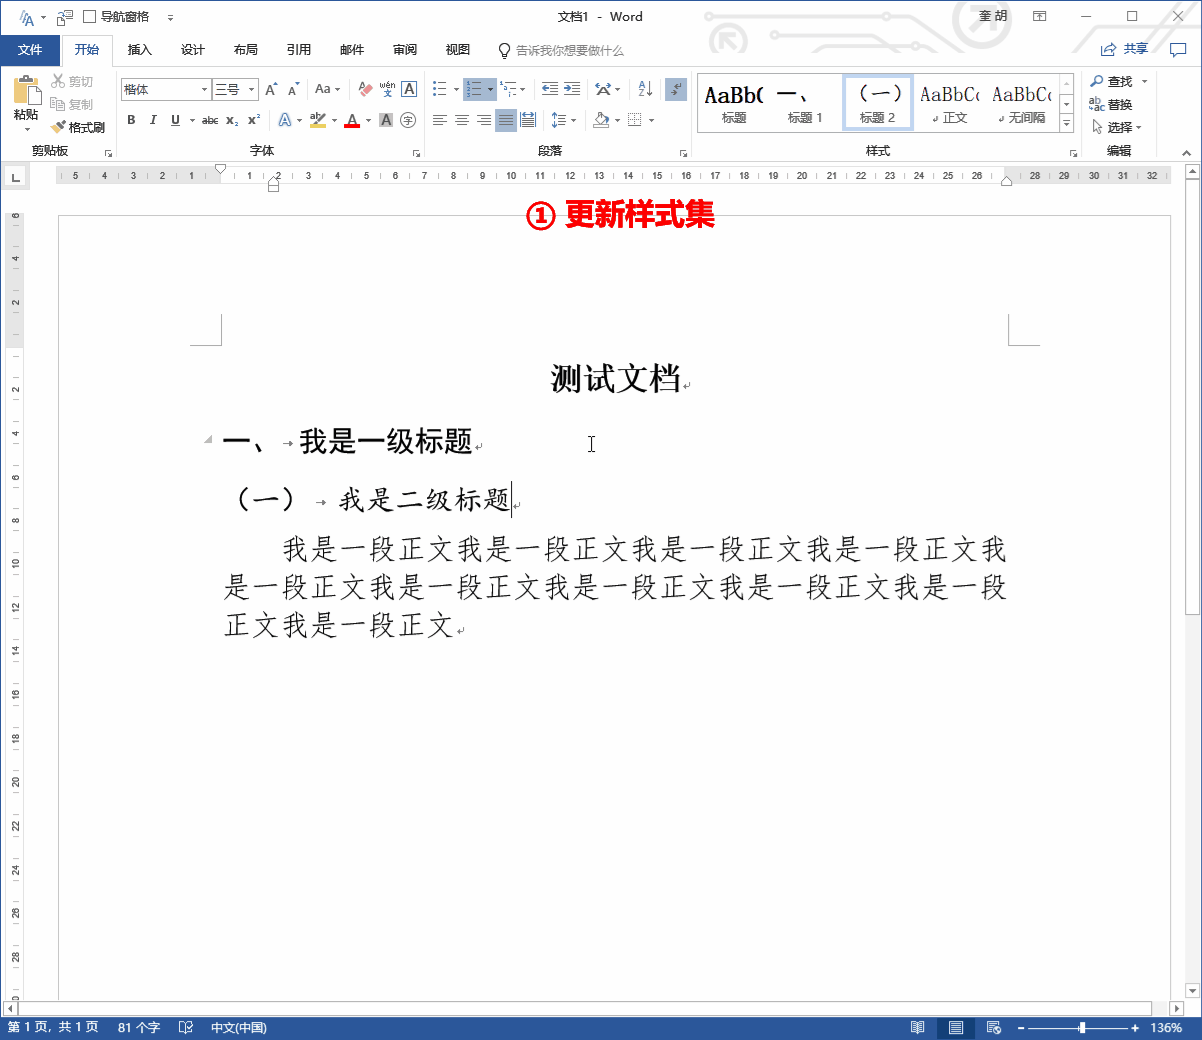The image size is (1202, 1040).
Task: Click the subscript icon
Action: tap(232, 120)
